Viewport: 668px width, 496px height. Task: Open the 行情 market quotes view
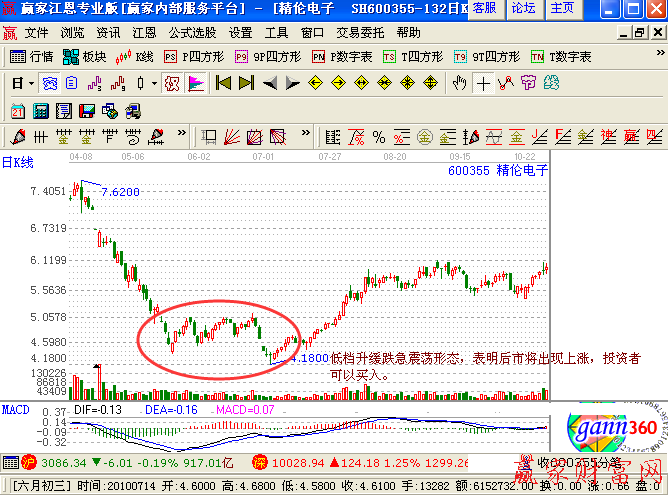click(31, 57)
